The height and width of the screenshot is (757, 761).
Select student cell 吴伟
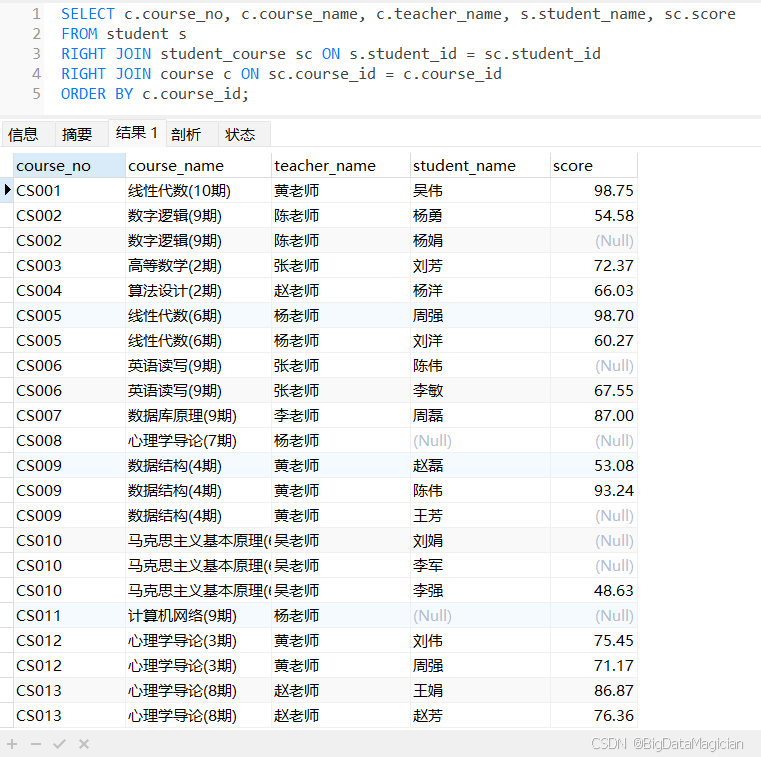[480, 191]
